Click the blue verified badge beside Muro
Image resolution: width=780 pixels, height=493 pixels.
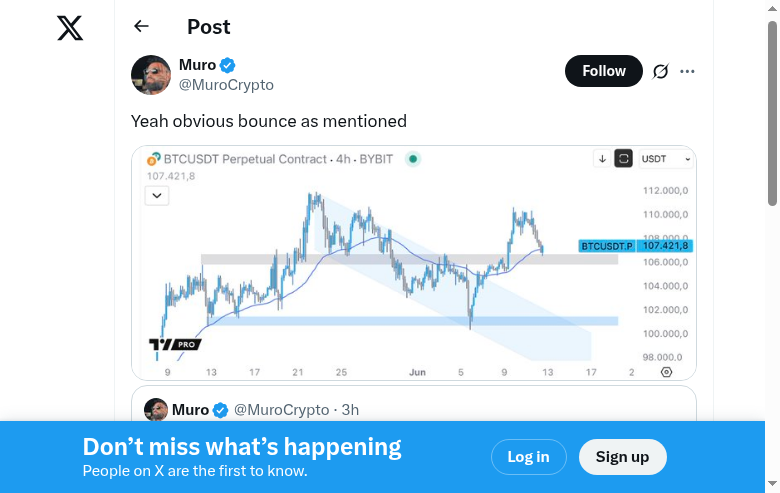(x=228, y=66)
